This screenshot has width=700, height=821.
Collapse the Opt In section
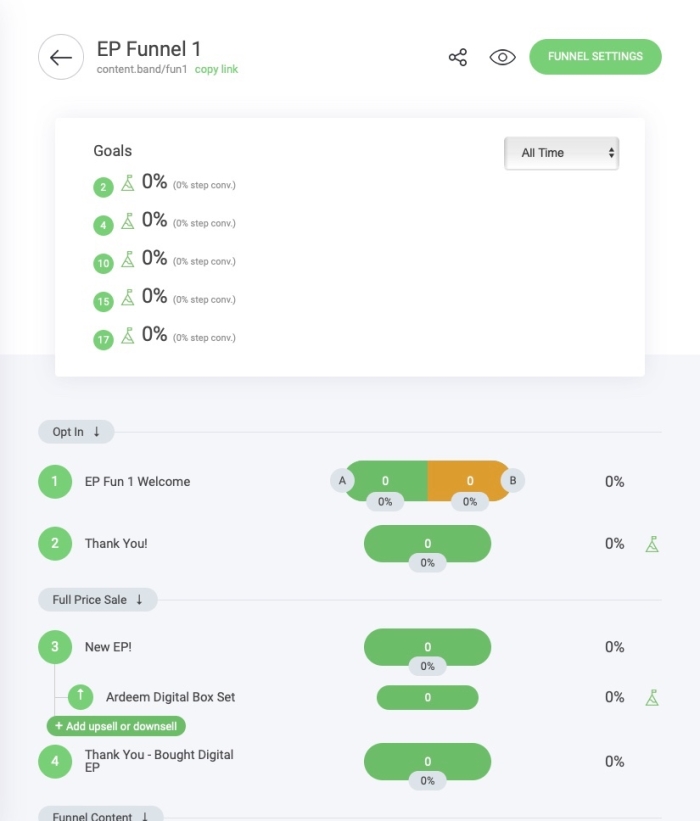(x=76, y=432)
